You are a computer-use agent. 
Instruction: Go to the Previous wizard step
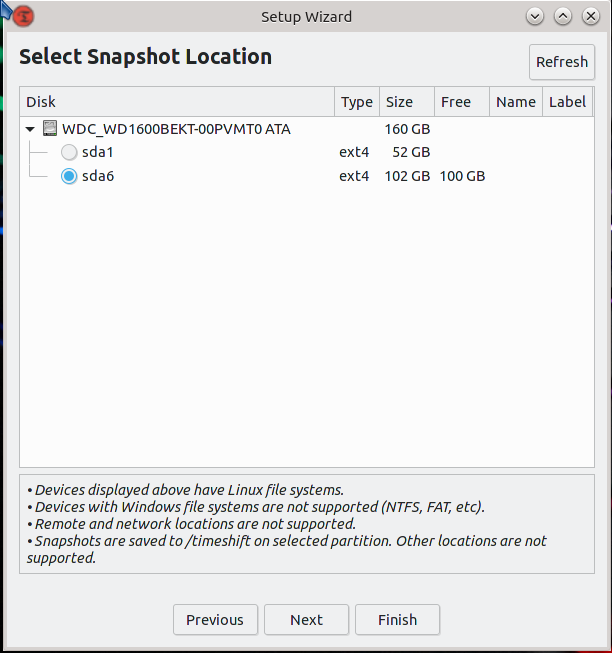pos(215,620)
